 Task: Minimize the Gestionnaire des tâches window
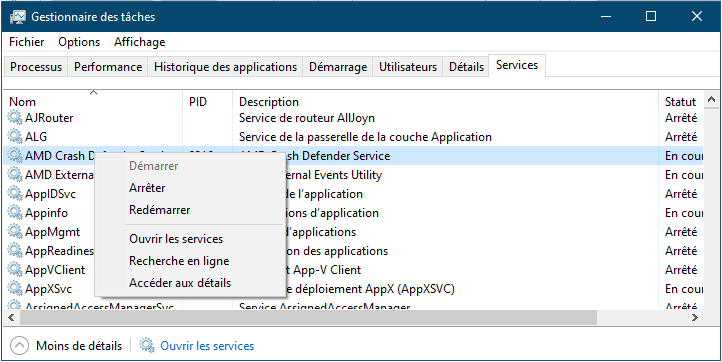[606, 17]
